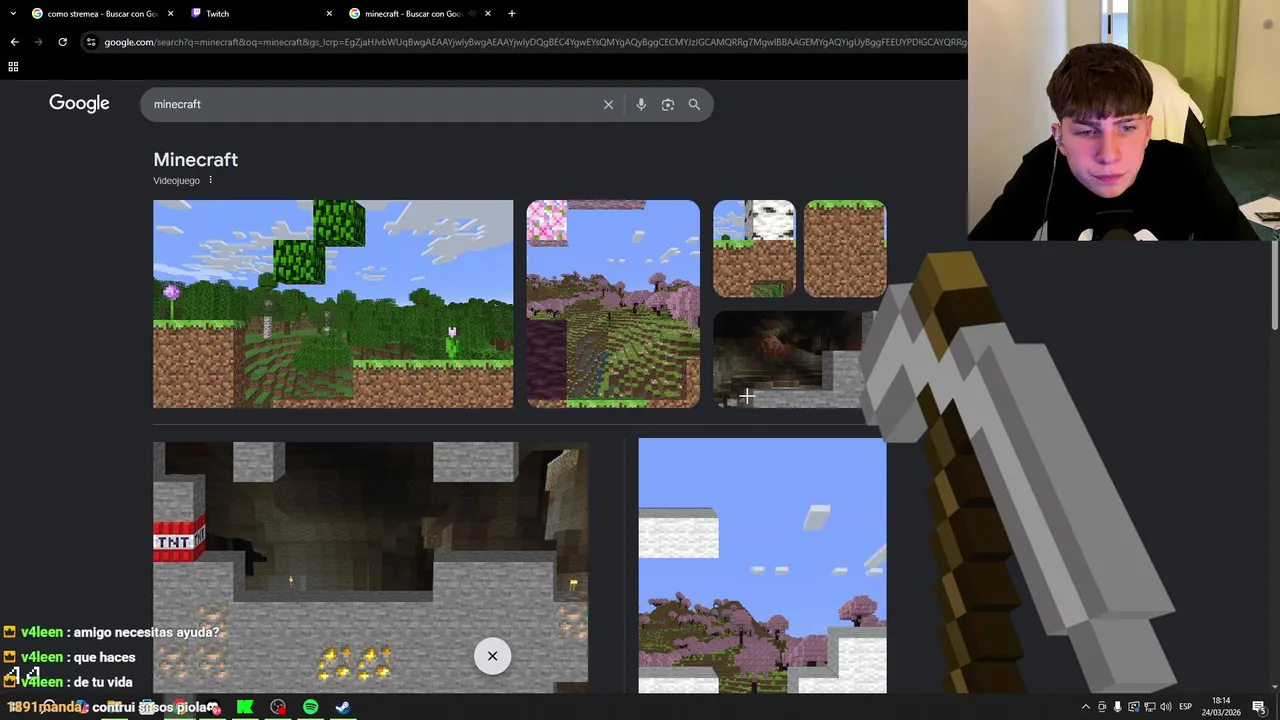
Task: View site information for google.com
Action: pos(91,42)
